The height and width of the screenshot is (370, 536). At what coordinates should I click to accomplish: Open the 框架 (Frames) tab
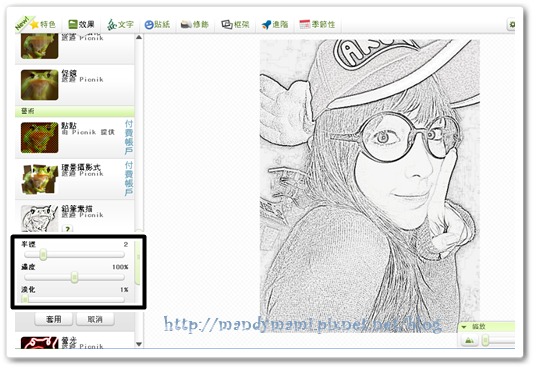pos(235,24)
